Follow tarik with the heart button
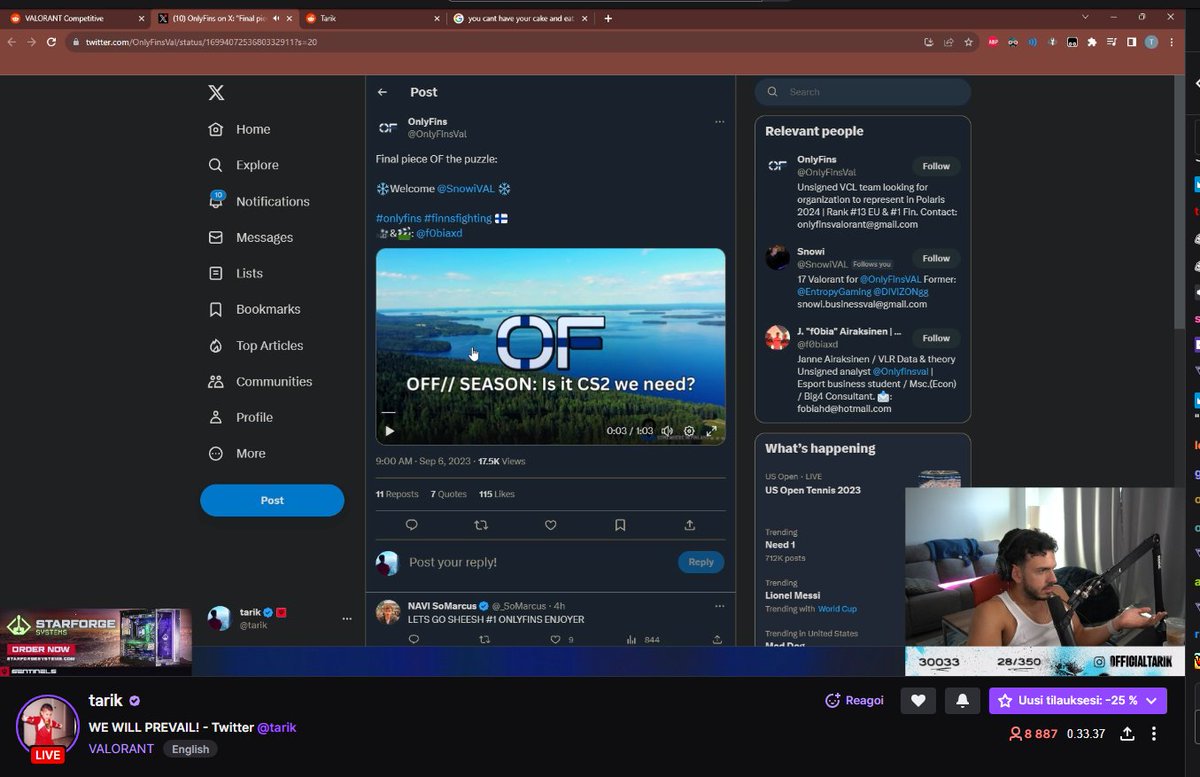 (x=919, y=702)
